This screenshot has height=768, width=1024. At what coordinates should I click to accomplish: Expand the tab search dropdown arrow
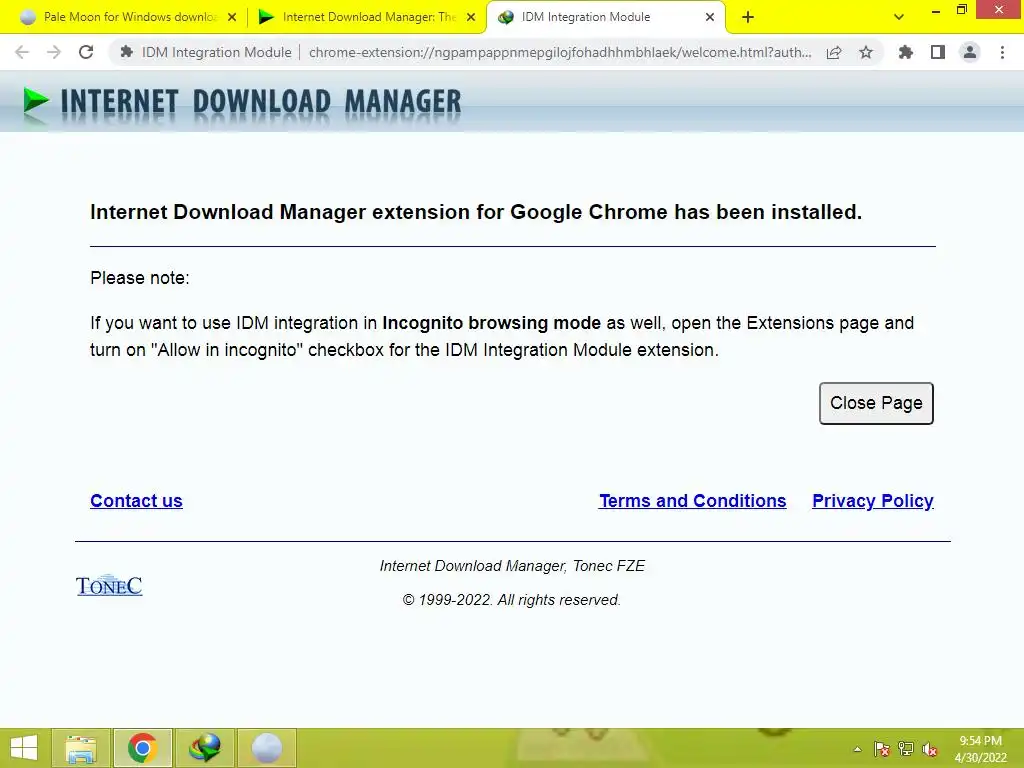tap(899, 17)
